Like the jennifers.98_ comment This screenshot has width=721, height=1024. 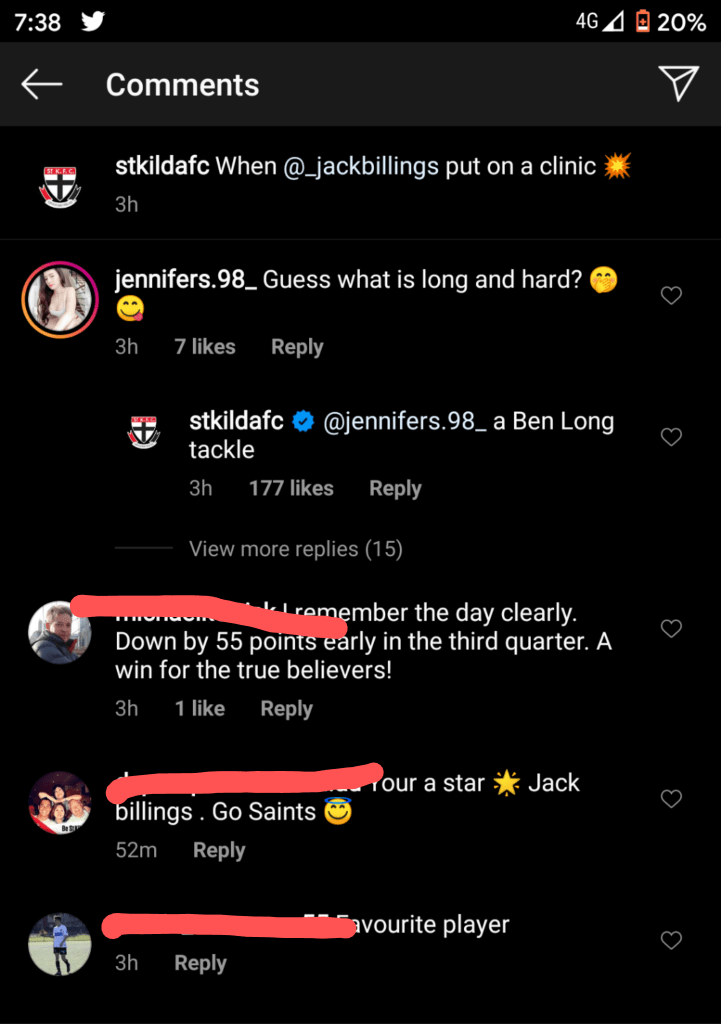pos(672,295)
